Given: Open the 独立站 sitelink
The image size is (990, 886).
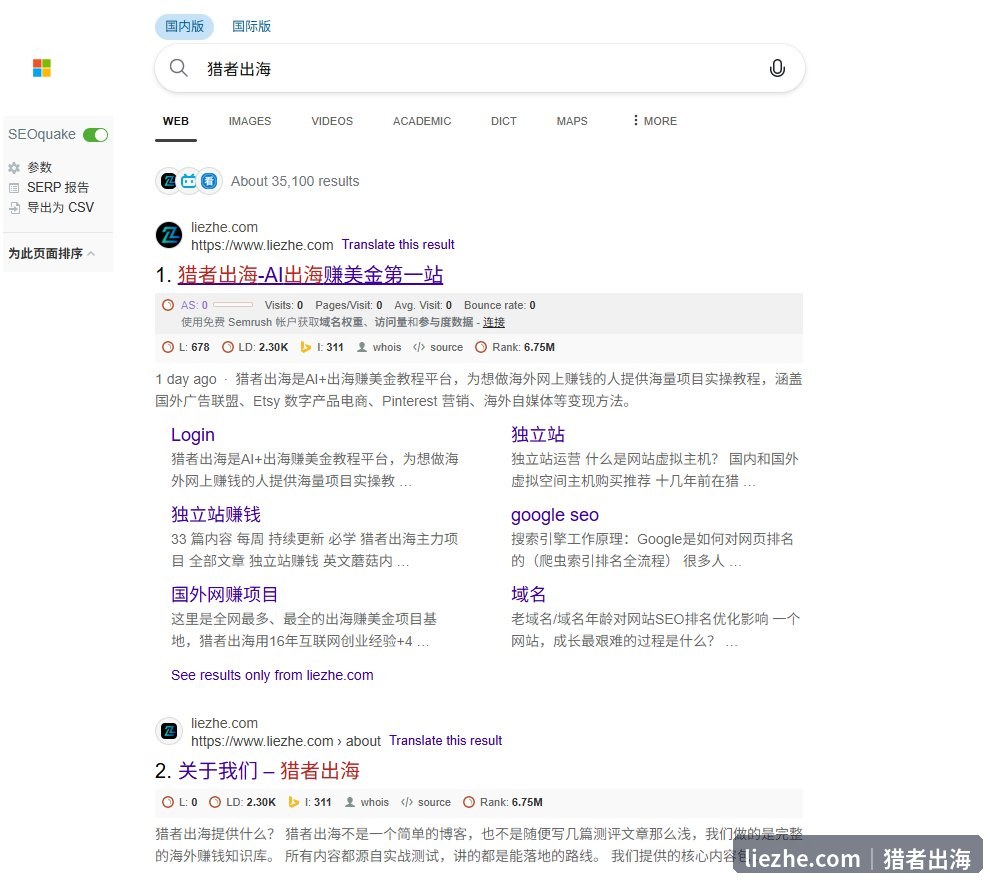Looking at the screenshot, I should [x=538, y=434].
